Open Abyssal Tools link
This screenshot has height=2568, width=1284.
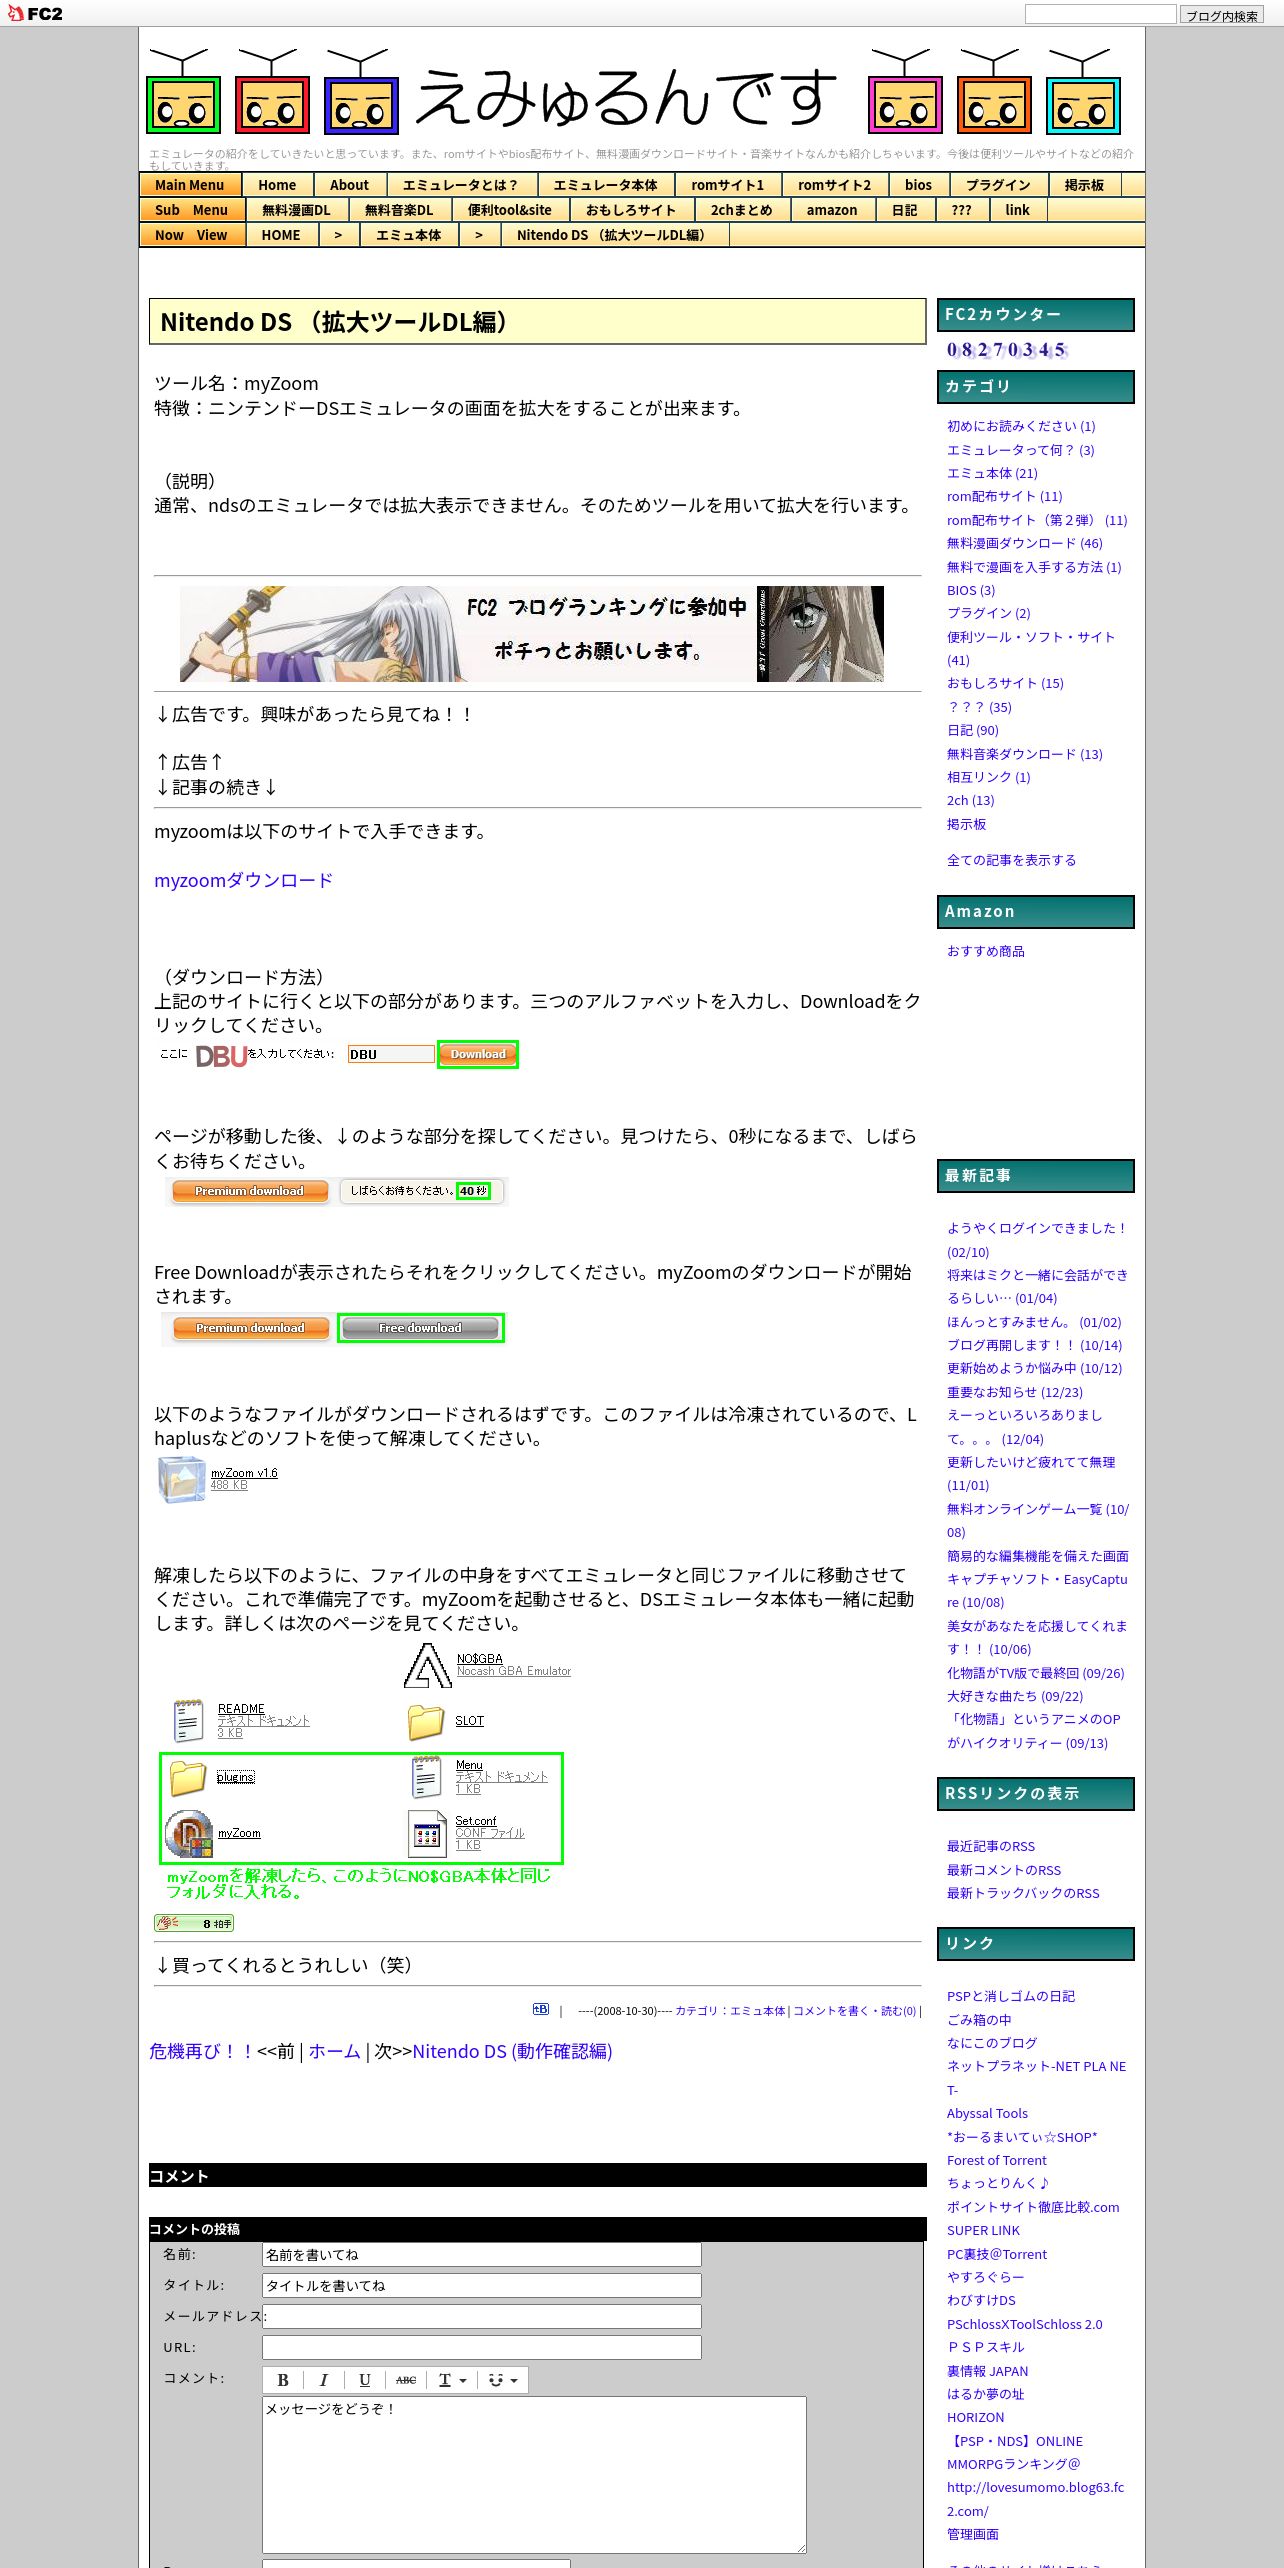[x=987, y=2113]
